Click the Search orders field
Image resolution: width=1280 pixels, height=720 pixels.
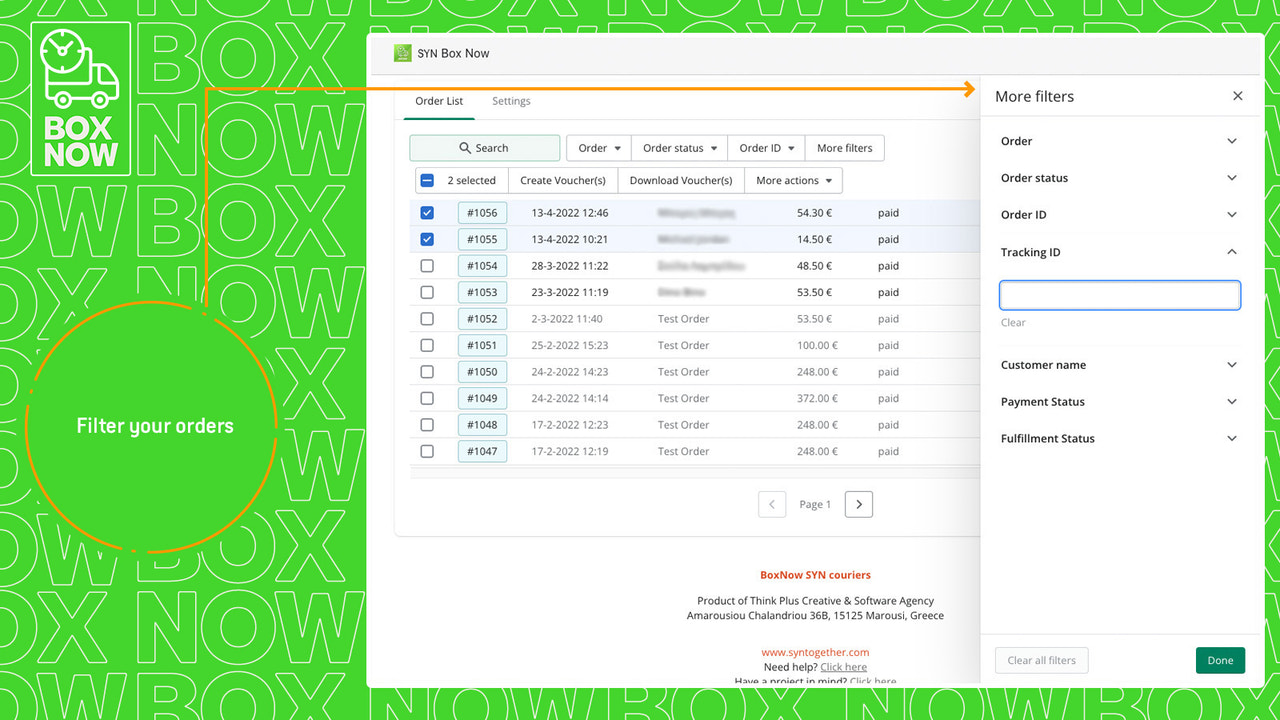click(485, 148)
